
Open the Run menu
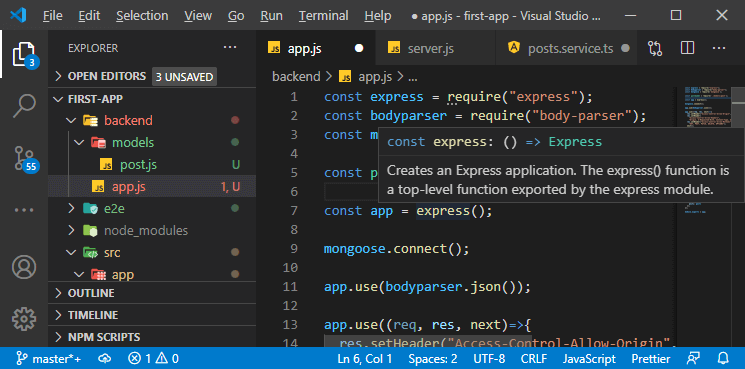tap(271, 16)
